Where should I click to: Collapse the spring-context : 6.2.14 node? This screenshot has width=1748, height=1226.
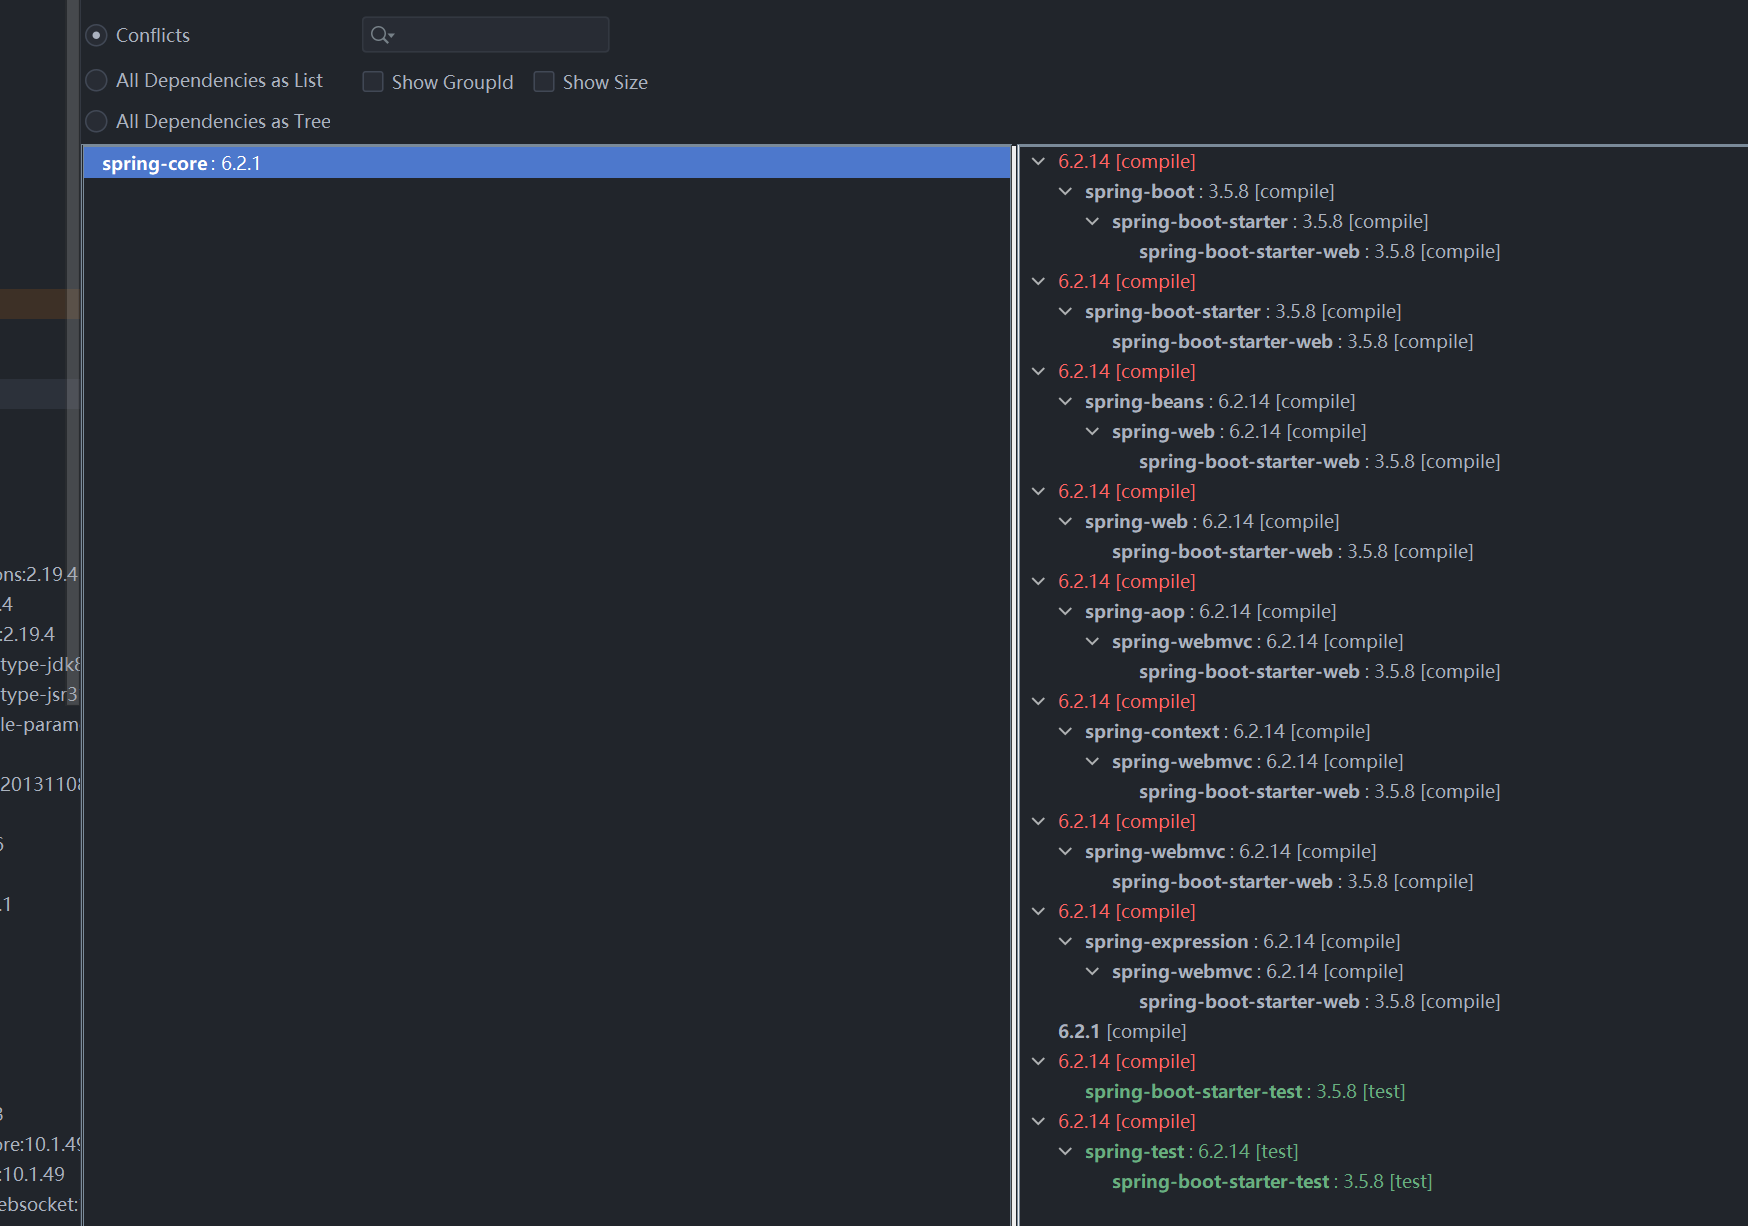coord(1065,731)
